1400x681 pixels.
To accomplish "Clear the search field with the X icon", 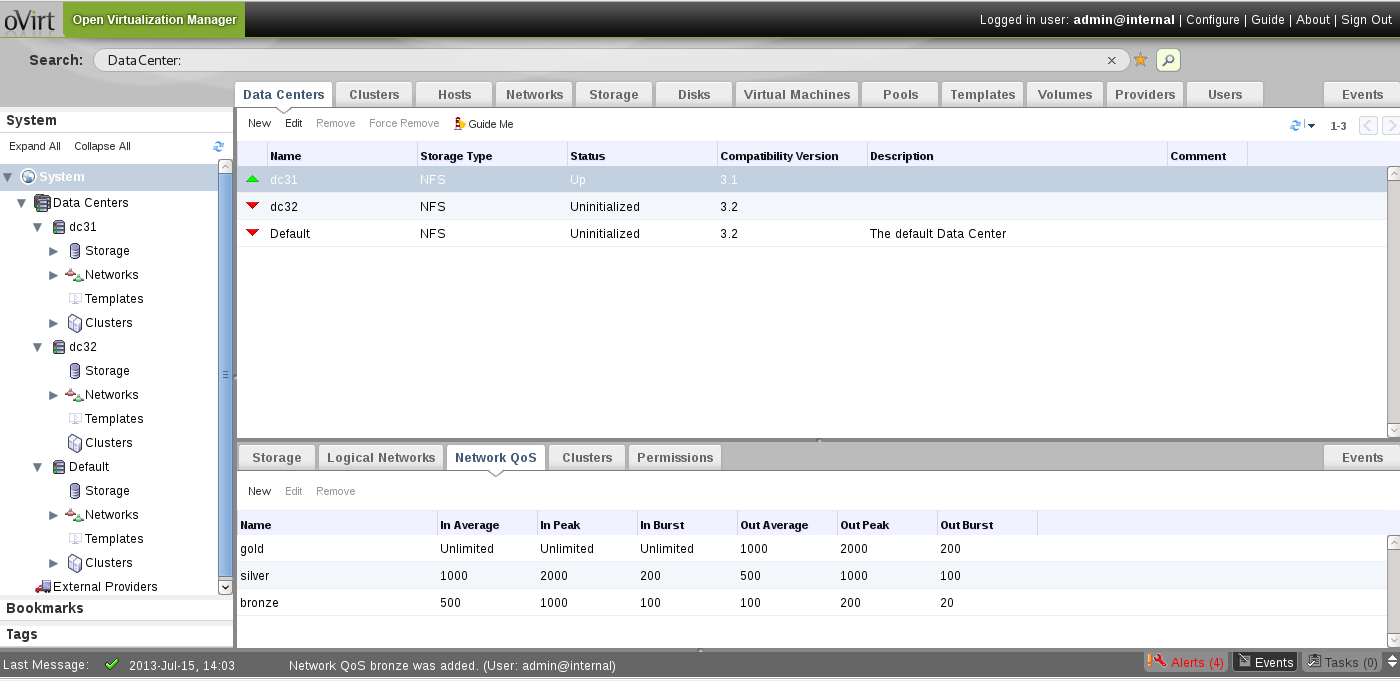I will [x=1112, y=60].
